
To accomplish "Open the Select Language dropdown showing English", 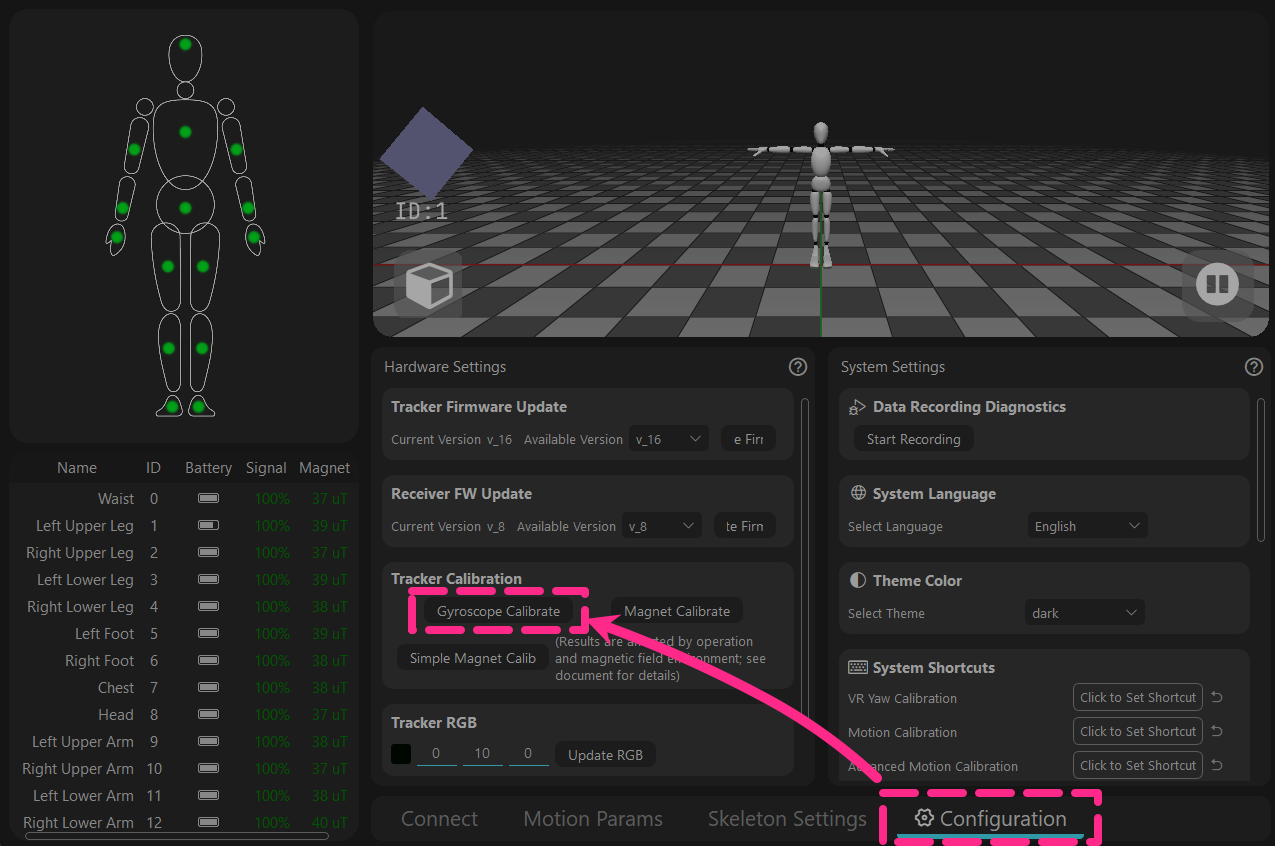I will 1087,526.
